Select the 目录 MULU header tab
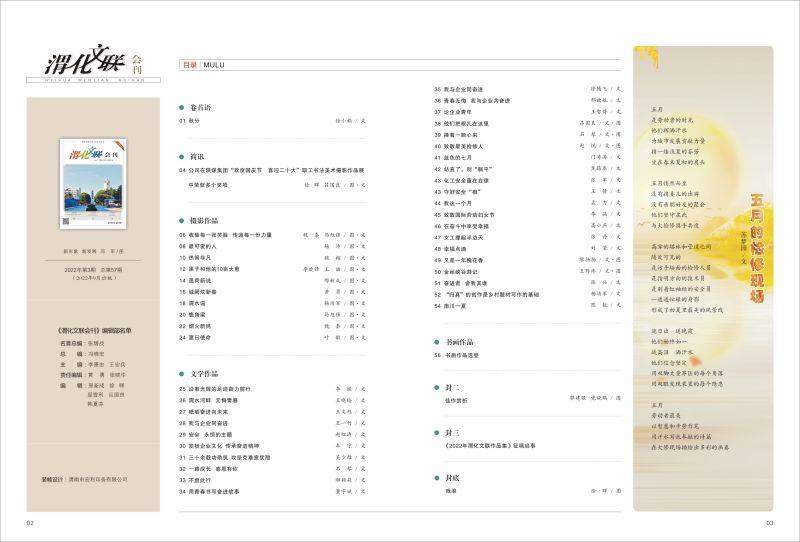 (203, 65)
